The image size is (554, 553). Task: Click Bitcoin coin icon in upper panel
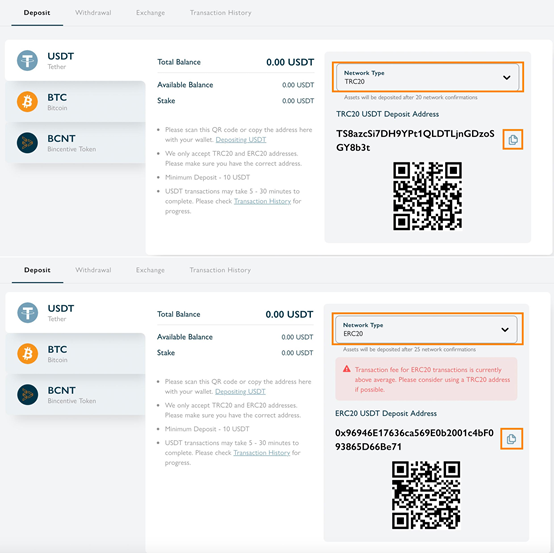click(27, 102)
